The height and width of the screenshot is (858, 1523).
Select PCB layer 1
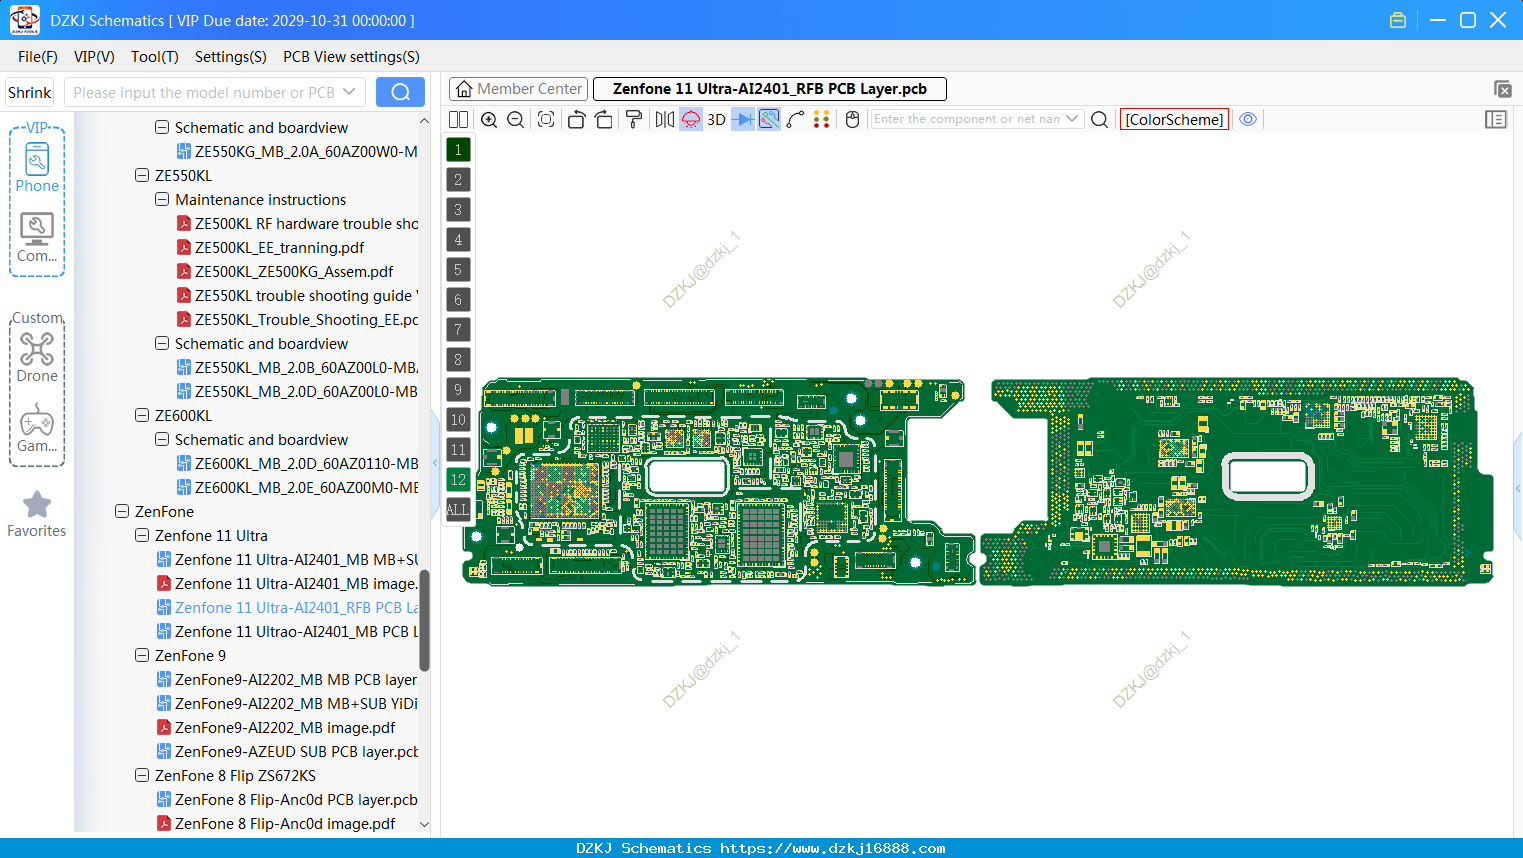(458, 150)
